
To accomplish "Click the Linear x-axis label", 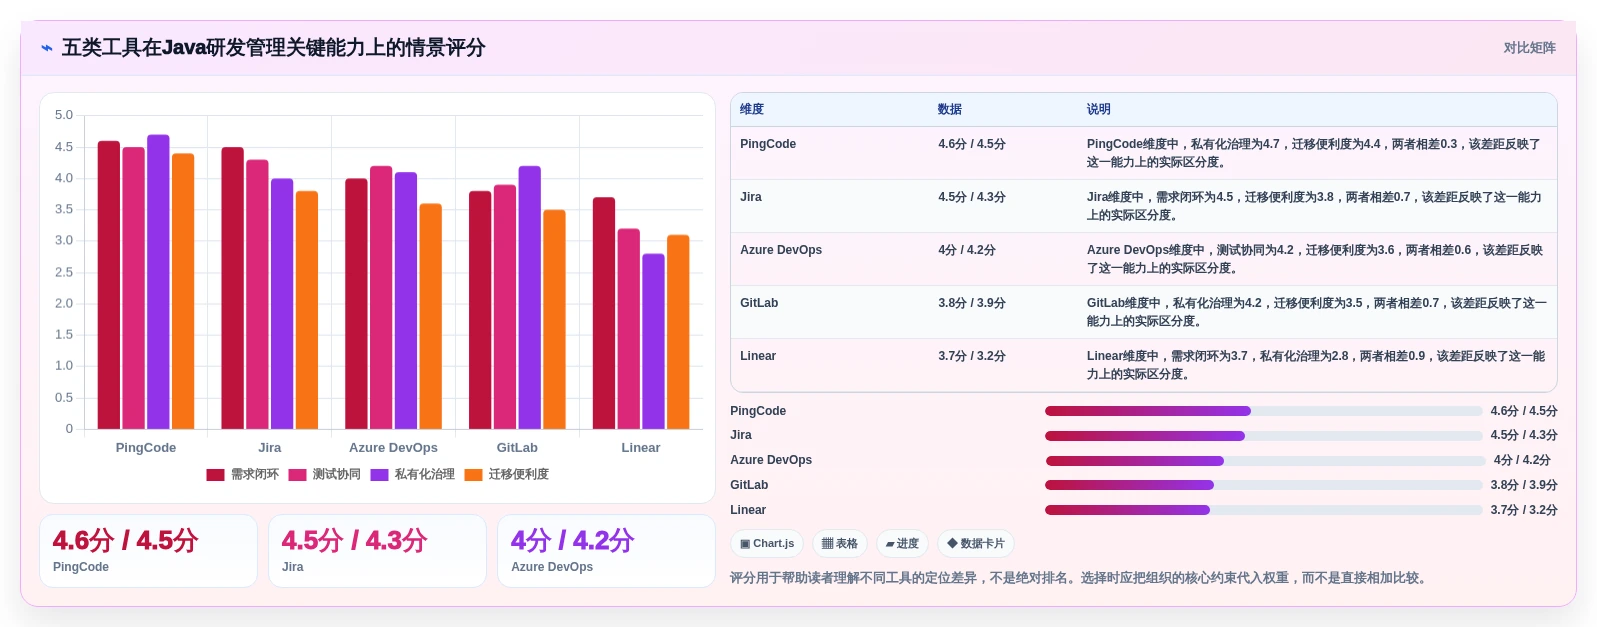I will coord(641,448).
